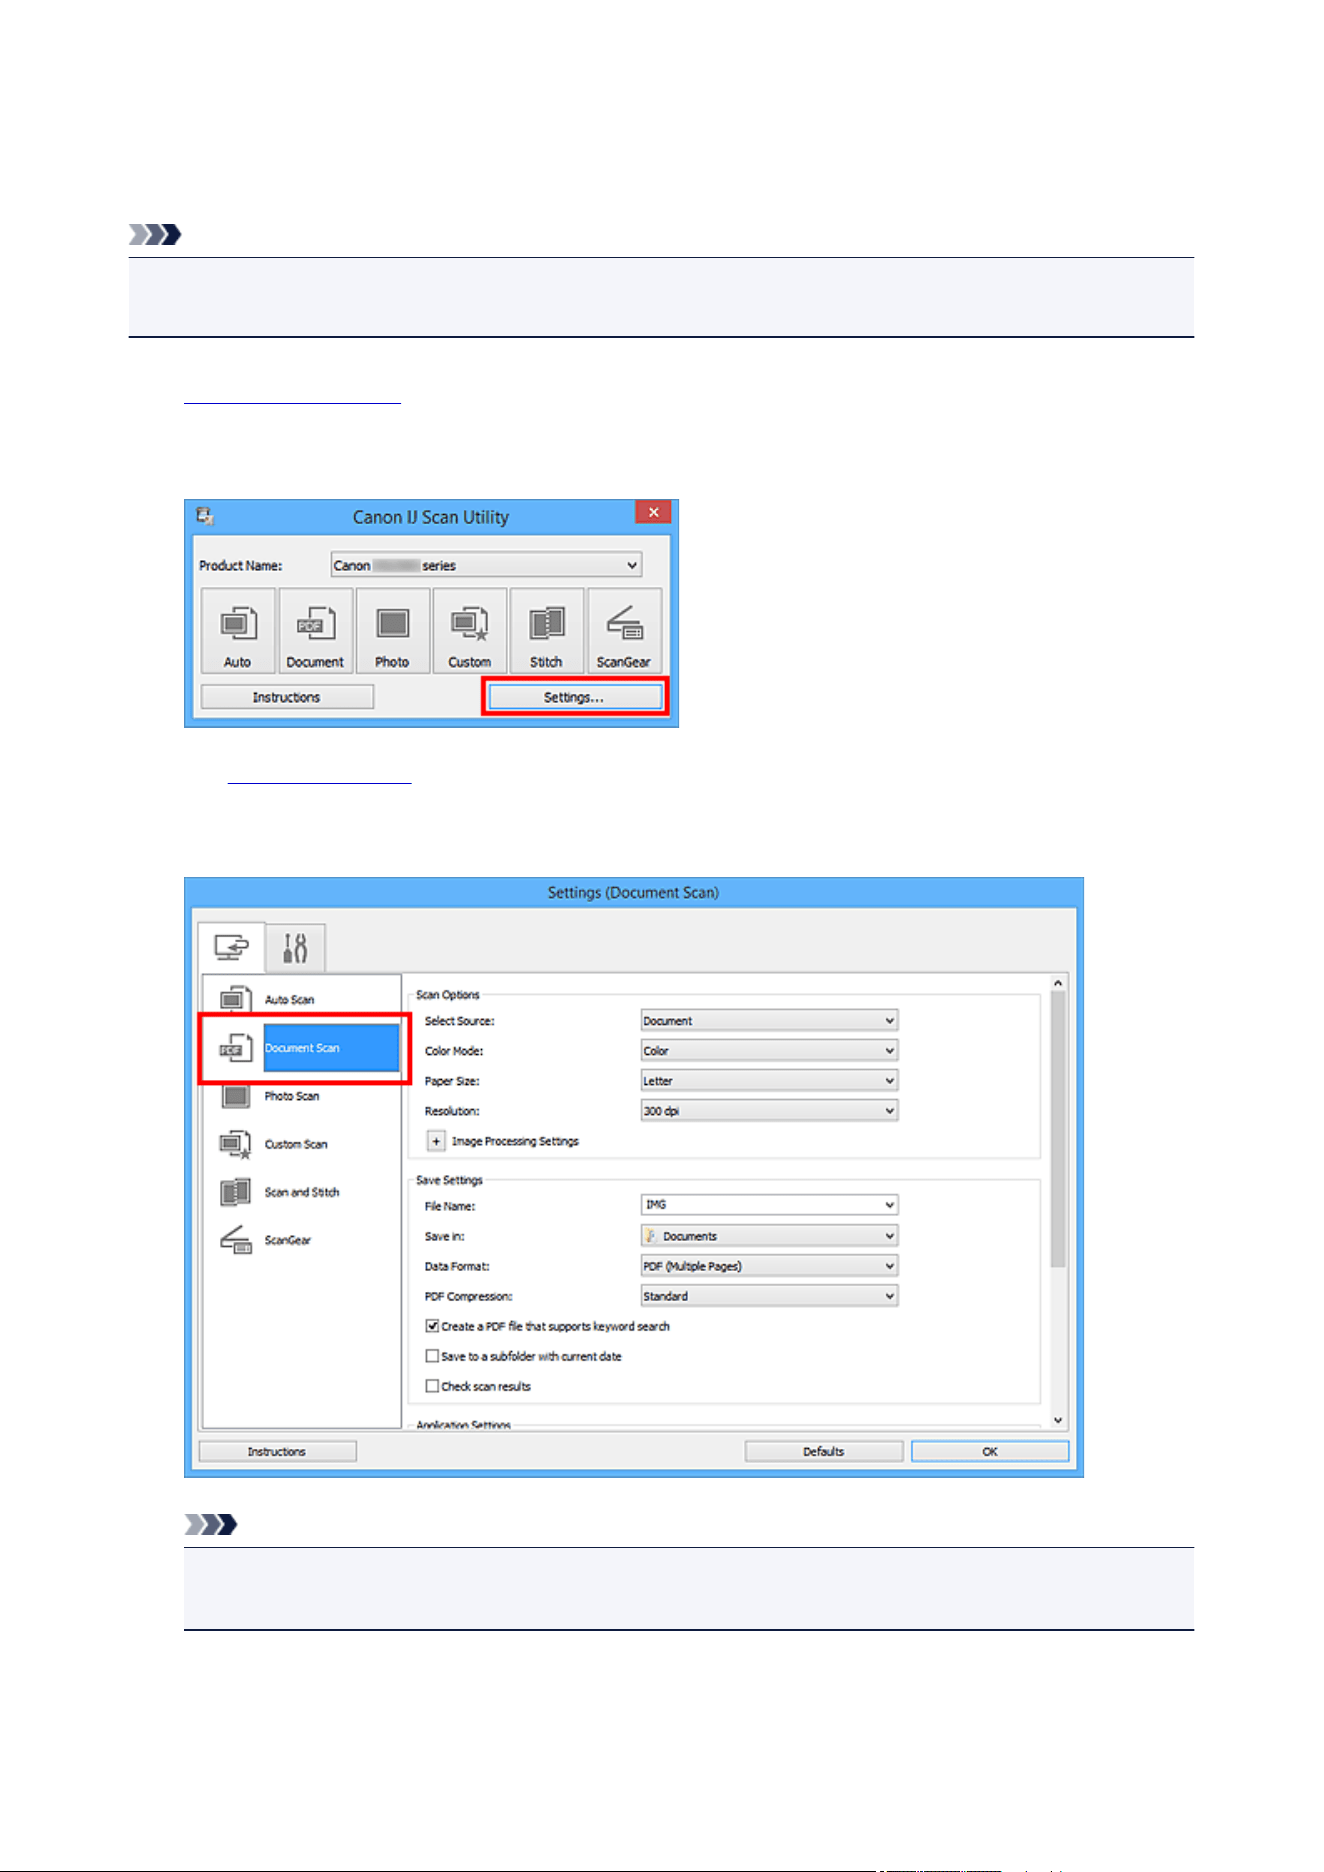The height and width of the screenshot is (1872, 1324).
Task: Switch to the scan-from-computer tab
Action: point(231,947)
